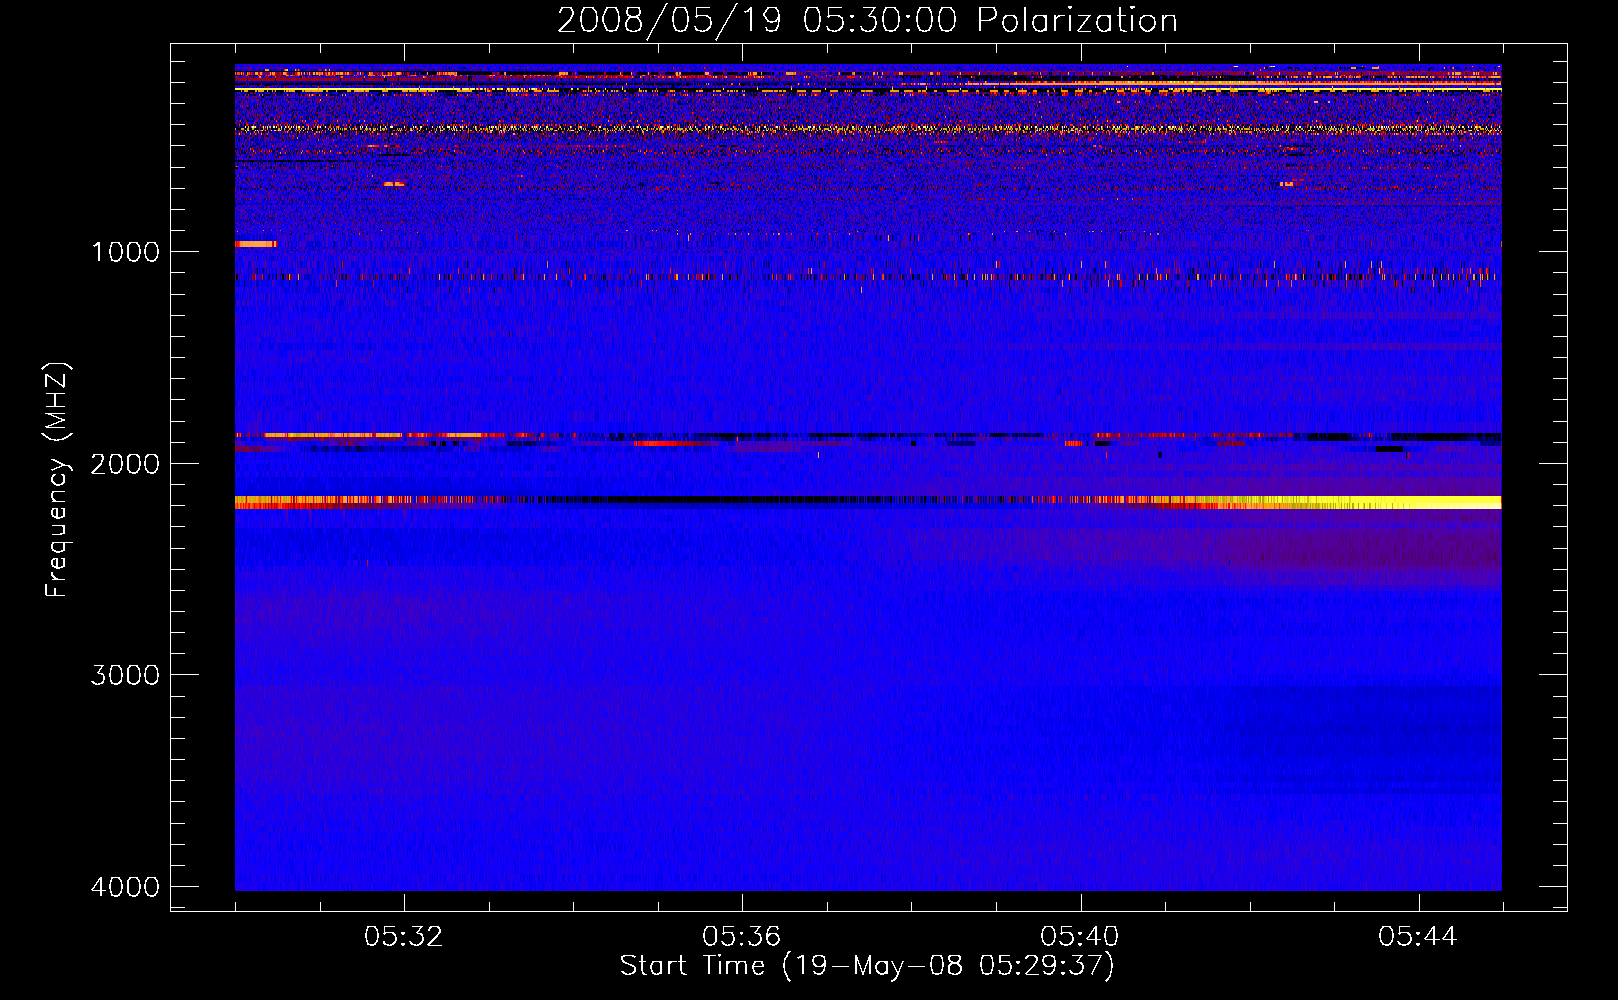Click the 05:36 time tick label

point(742,937)
